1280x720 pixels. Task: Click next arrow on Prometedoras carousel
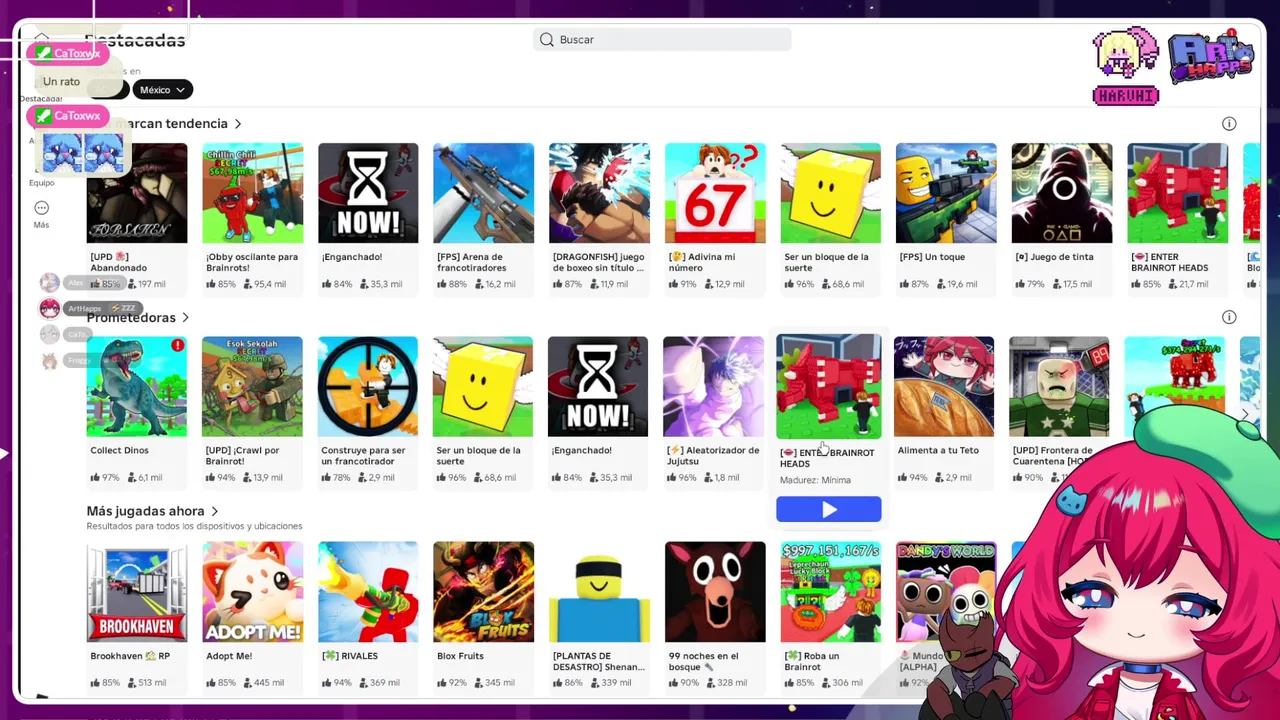tap(1246, 414)
